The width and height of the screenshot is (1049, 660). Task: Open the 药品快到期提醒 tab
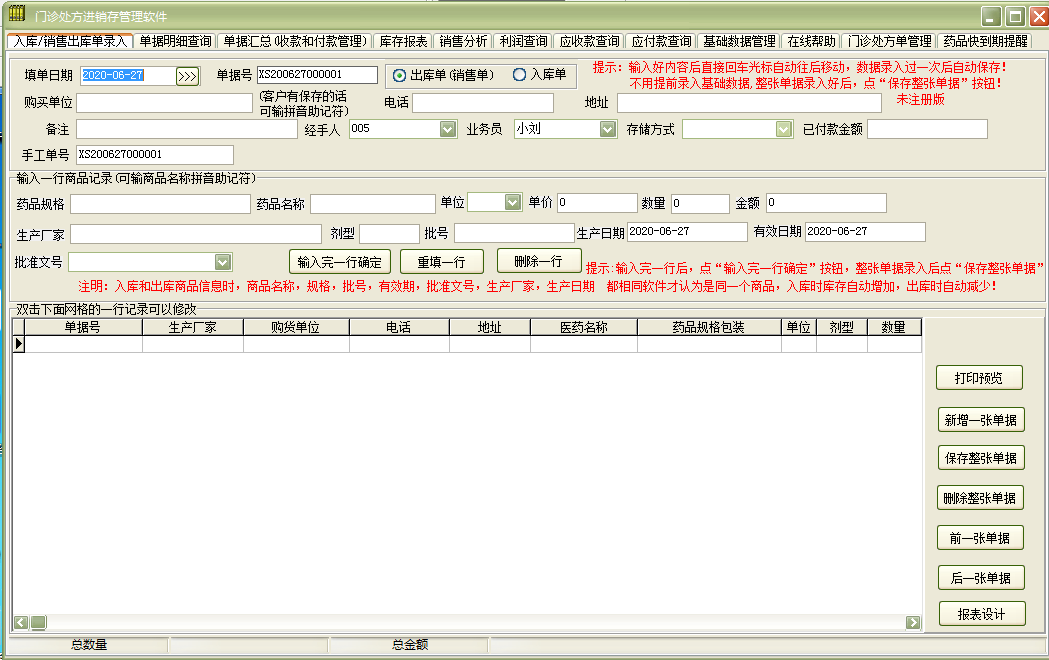click(x=986, y=41)
